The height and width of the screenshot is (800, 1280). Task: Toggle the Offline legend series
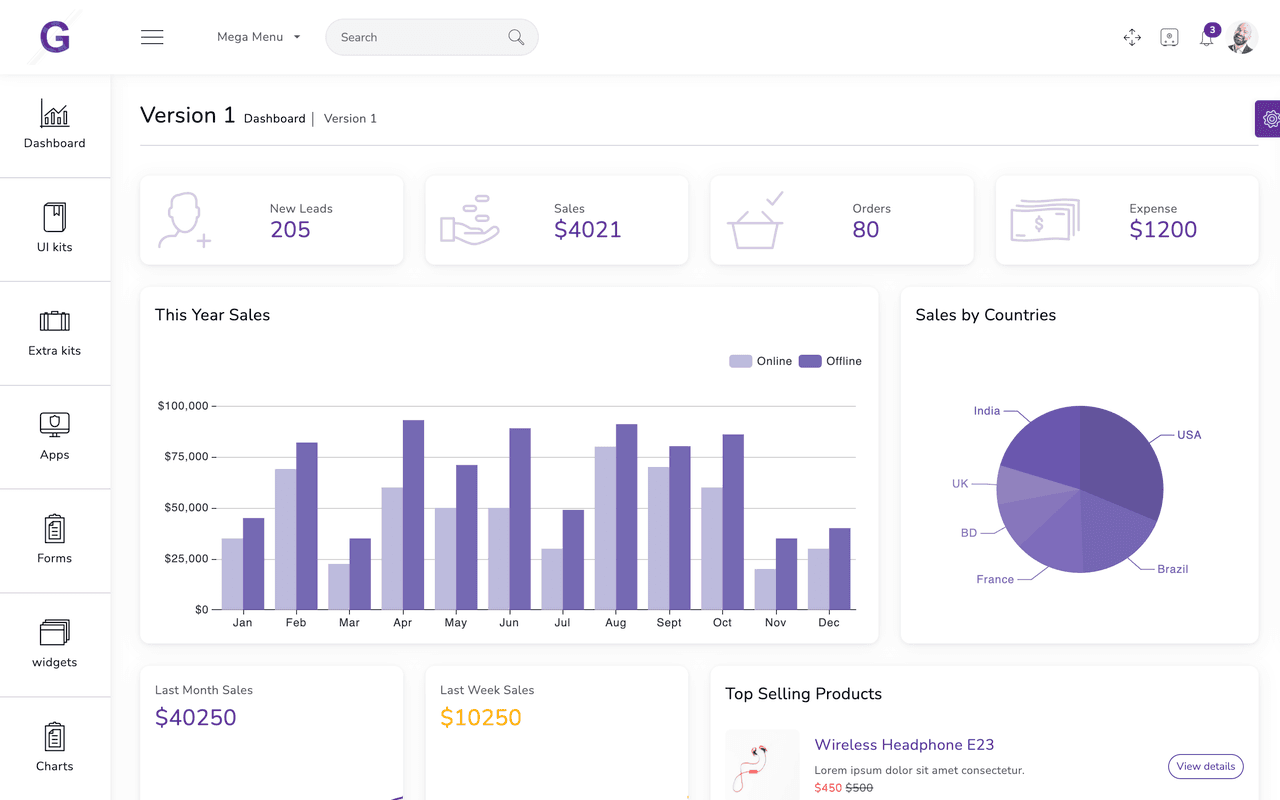(830, 361)
